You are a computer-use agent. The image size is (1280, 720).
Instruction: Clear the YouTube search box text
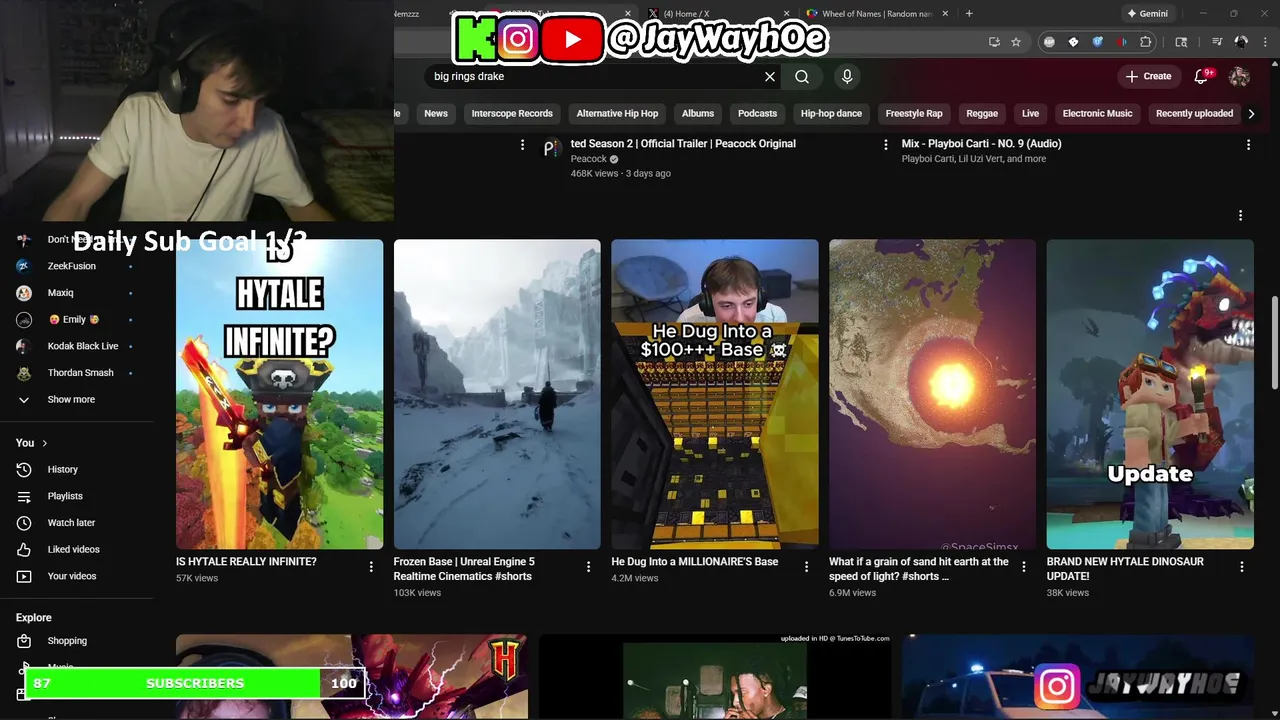[769, 76]
